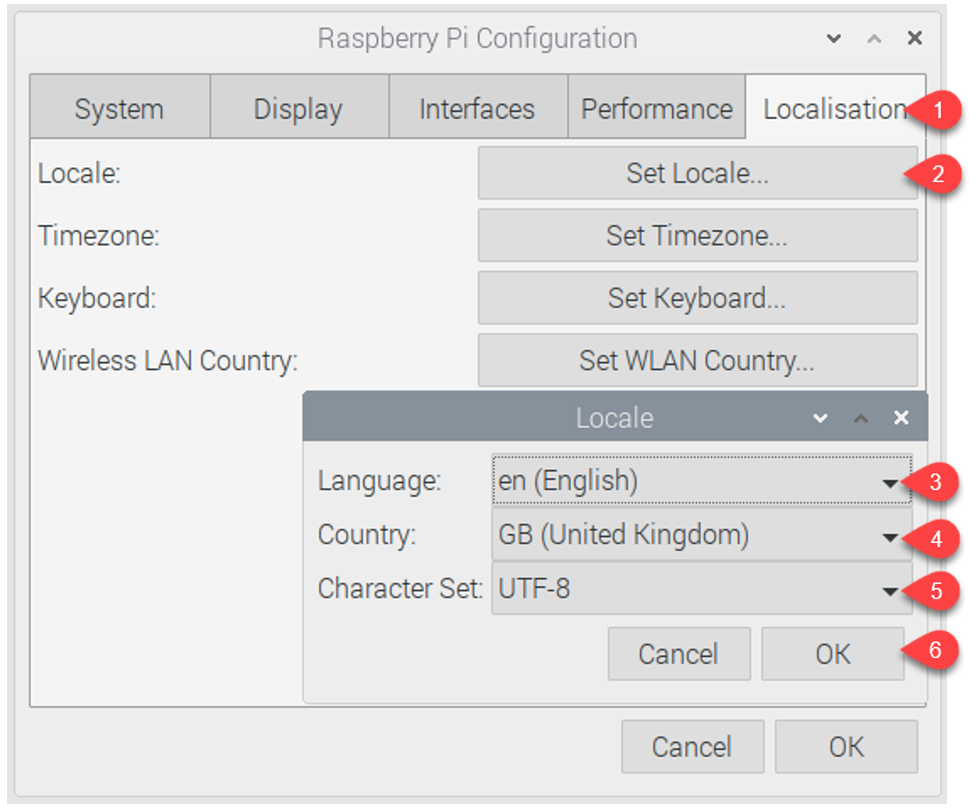Cancel the Locale dialog
Screen dimensions: 969x811
tap(679, 654)
